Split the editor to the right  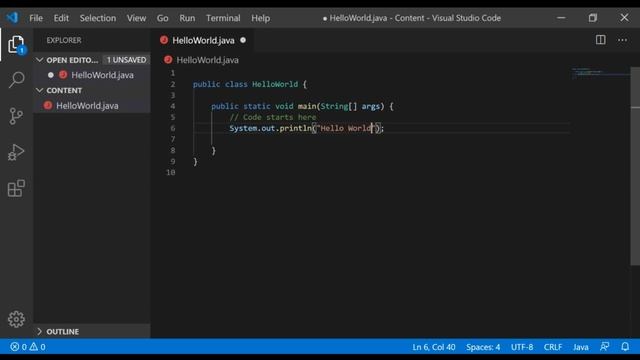pos(600,40)
